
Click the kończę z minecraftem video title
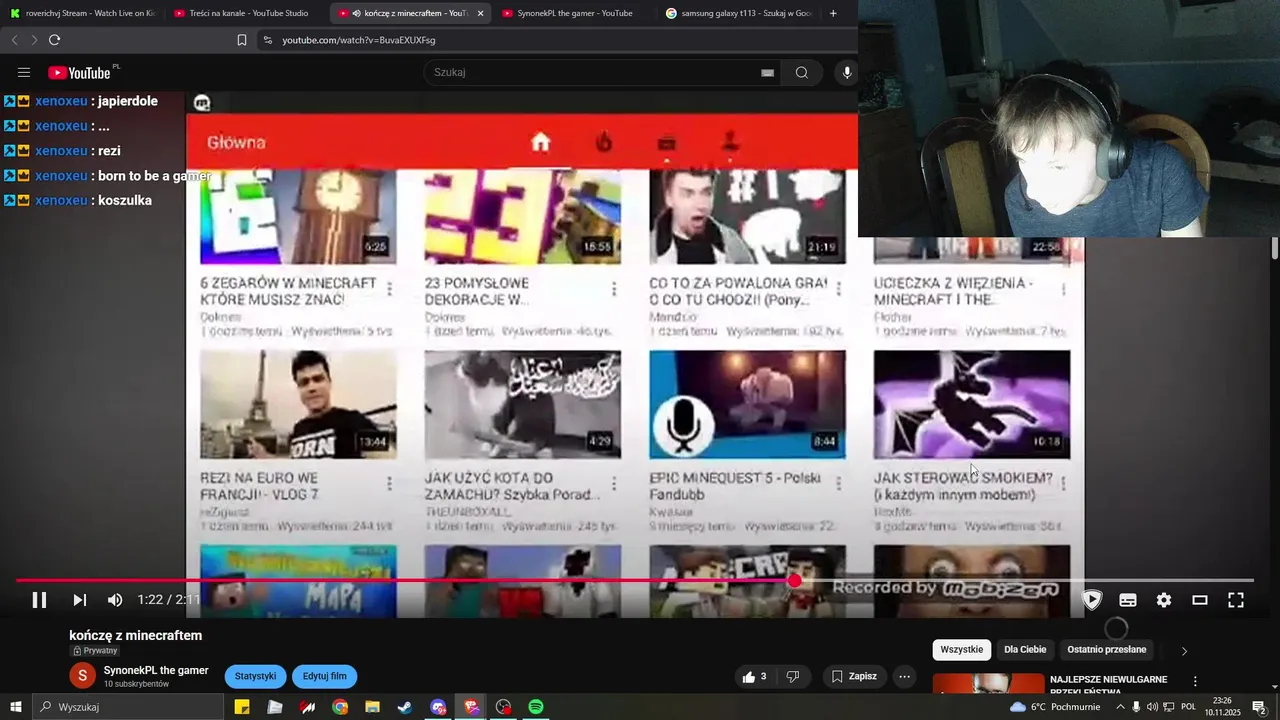136,636
